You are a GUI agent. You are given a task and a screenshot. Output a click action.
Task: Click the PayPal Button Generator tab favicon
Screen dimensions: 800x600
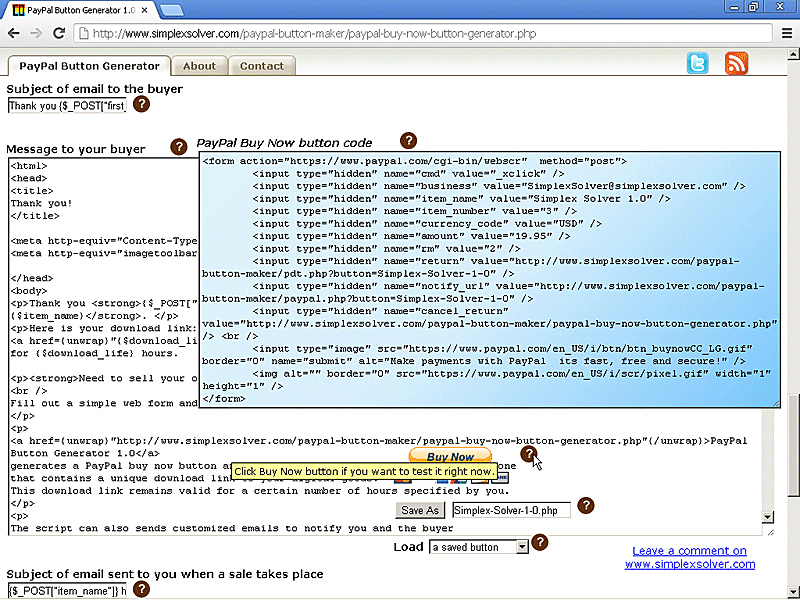(18, 10)
